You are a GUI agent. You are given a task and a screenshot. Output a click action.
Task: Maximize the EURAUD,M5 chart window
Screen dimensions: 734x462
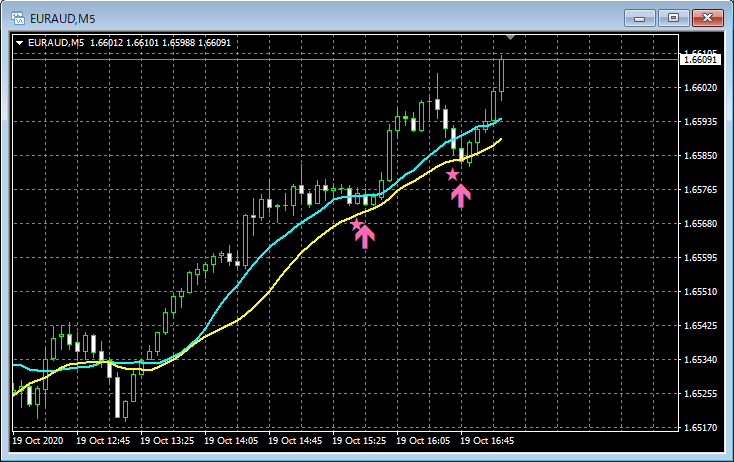pos(673,18)
